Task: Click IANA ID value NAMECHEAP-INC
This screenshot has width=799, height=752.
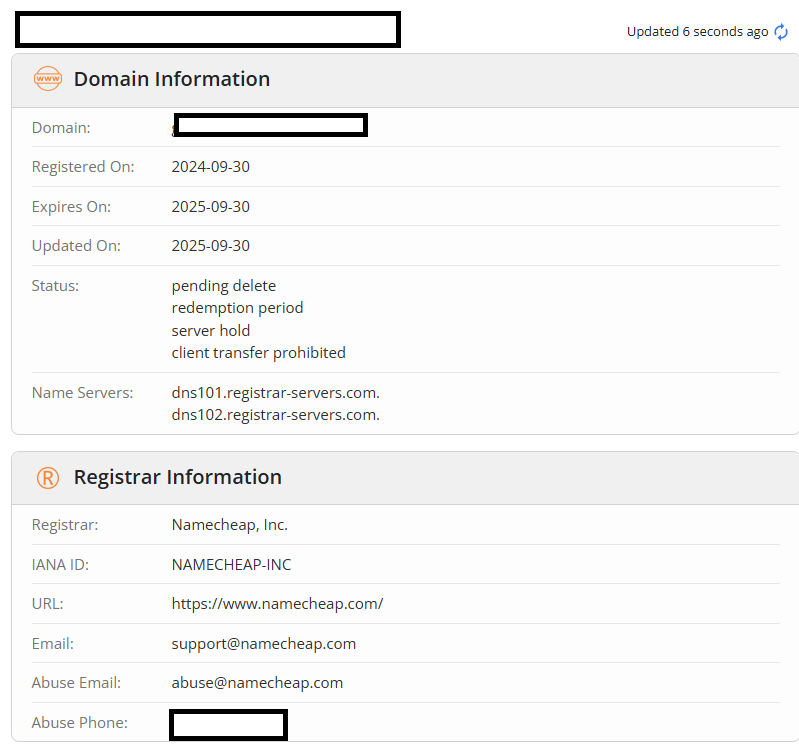Action: (231, 565)
